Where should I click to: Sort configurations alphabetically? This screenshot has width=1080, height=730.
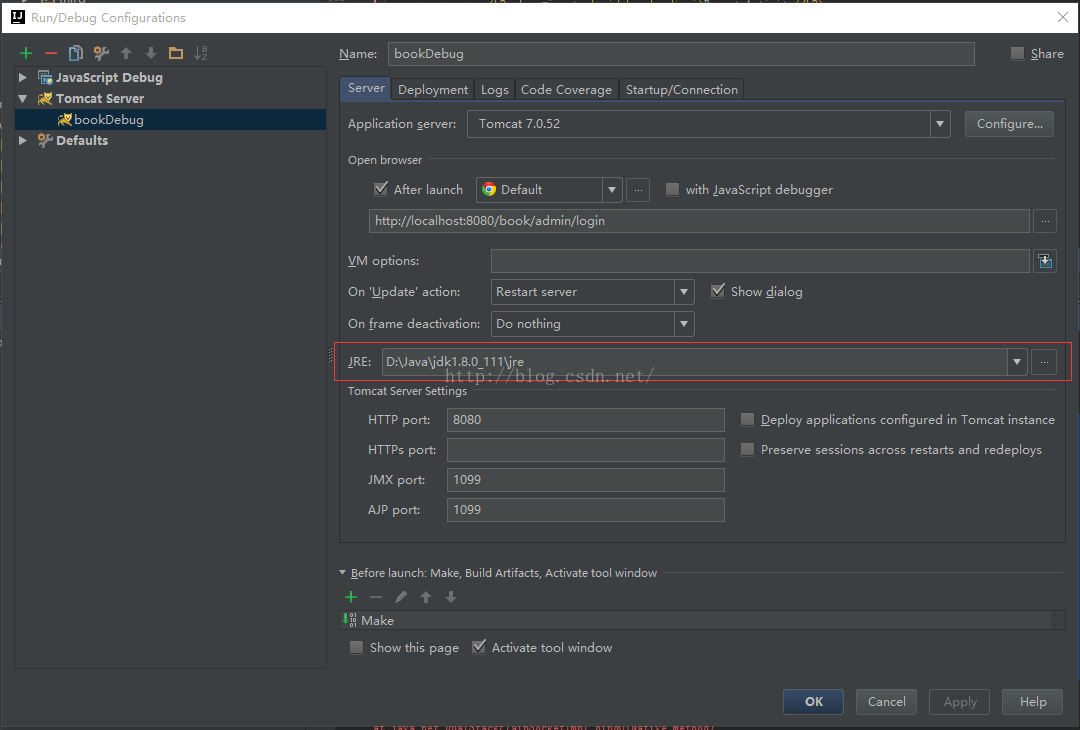coord(201,53)
